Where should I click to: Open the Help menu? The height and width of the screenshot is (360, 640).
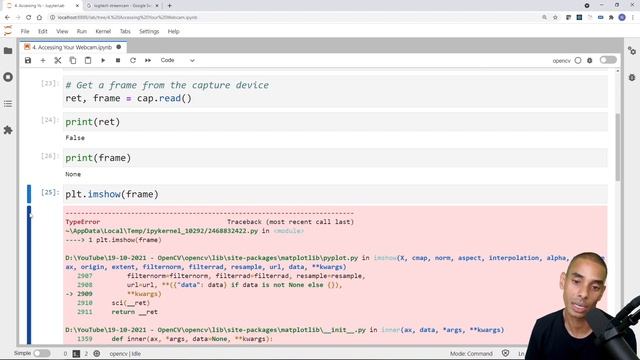[x=173, y=31]
